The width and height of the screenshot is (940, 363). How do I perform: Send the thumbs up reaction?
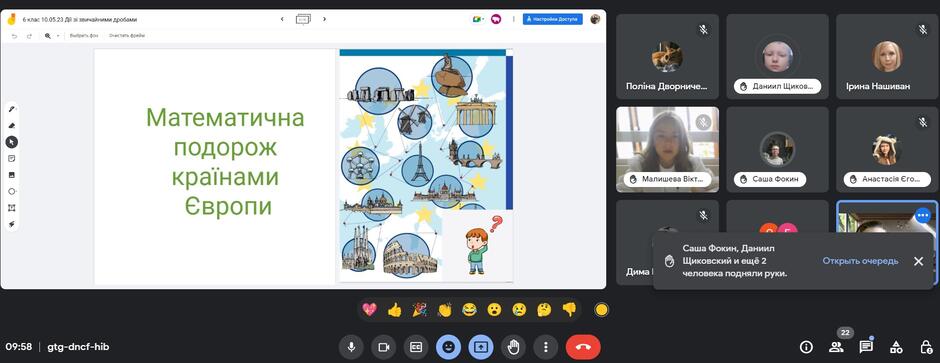click(x=394, y=310)
